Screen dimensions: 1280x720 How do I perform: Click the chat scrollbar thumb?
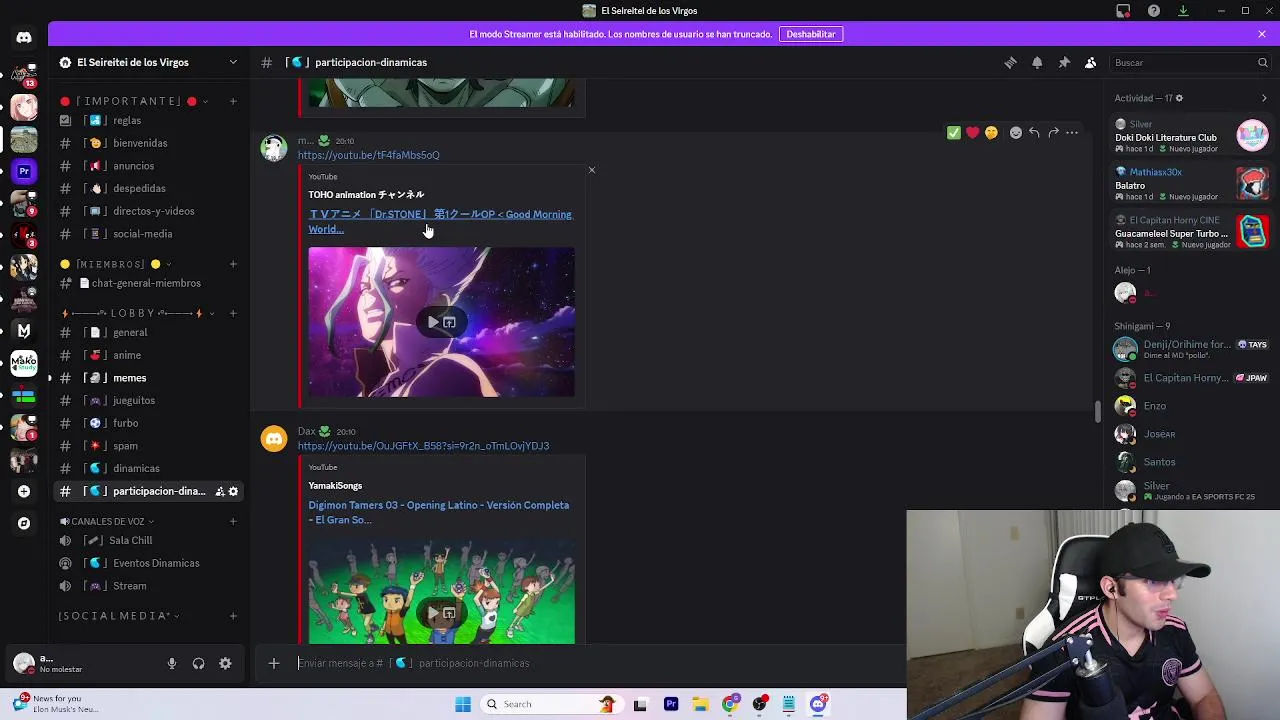(1097, 411)
